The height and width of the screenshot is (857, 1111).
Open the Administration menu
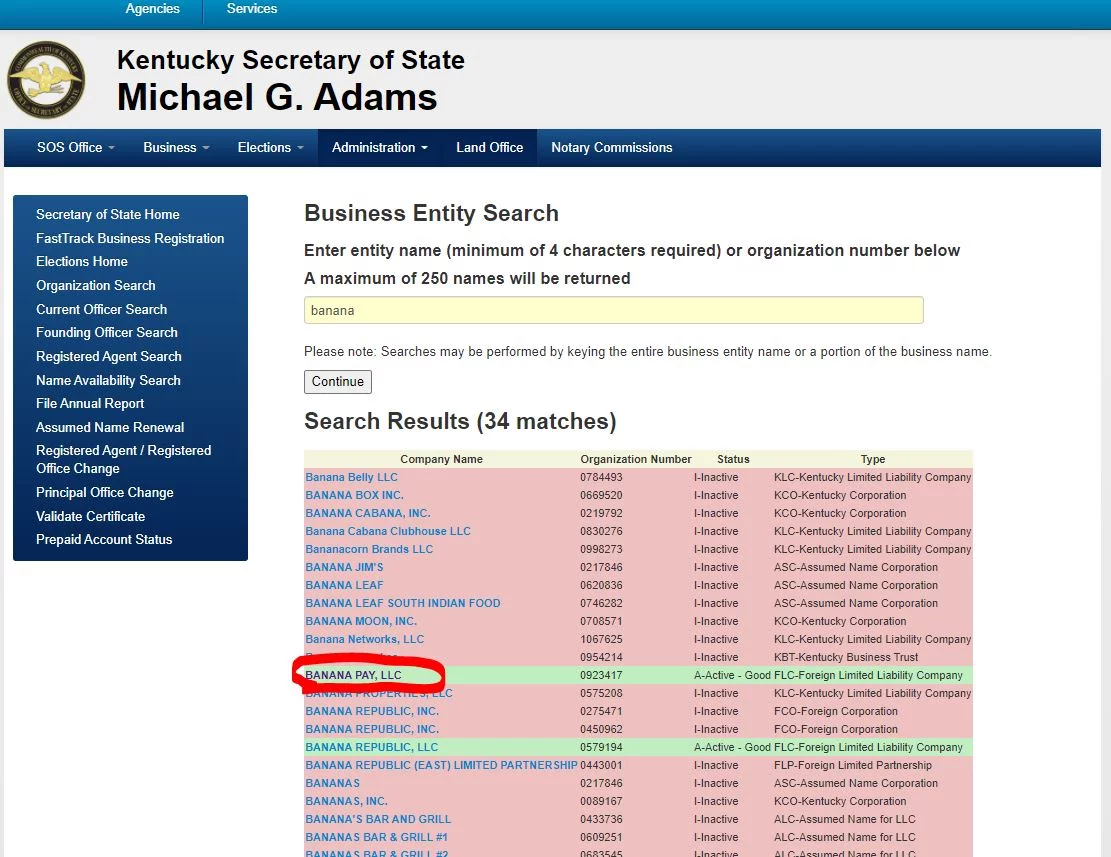(x=379, y=147)
